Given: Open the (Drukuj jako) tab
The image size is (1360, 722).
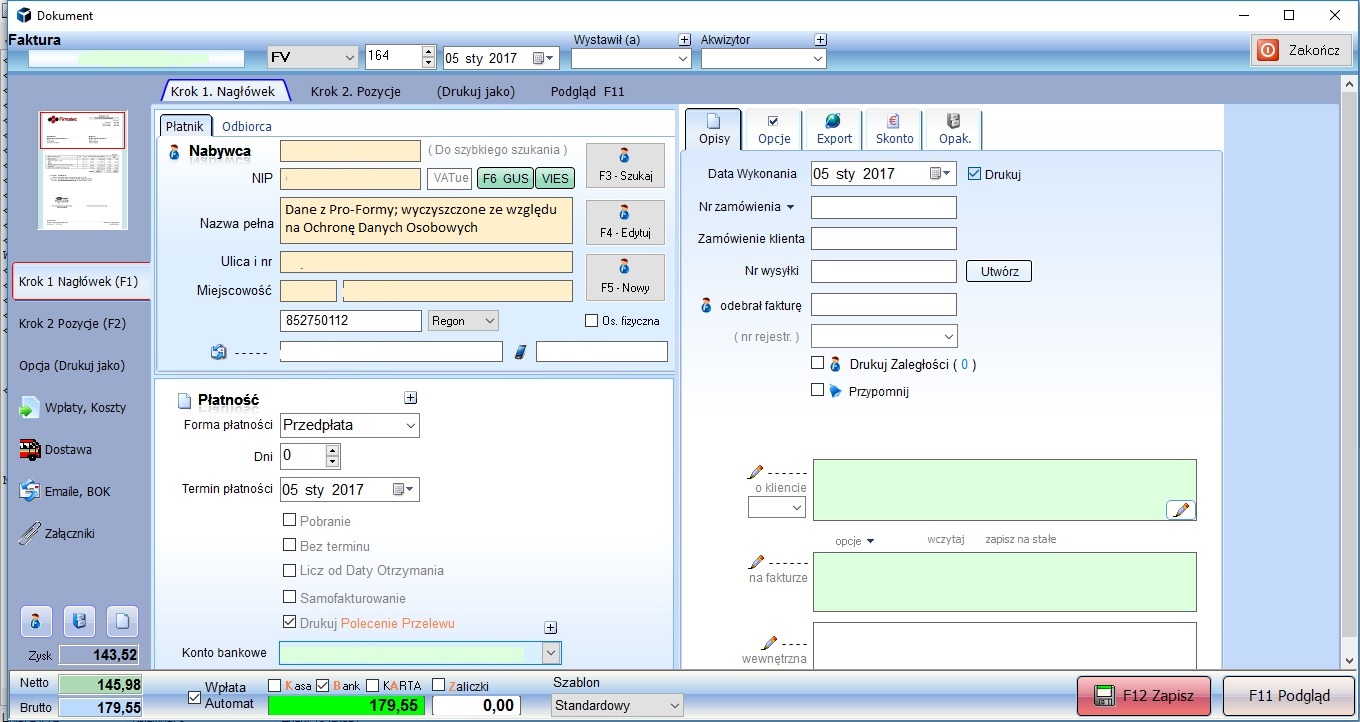Looking at the screenshot, I should (x=476, y=91).
